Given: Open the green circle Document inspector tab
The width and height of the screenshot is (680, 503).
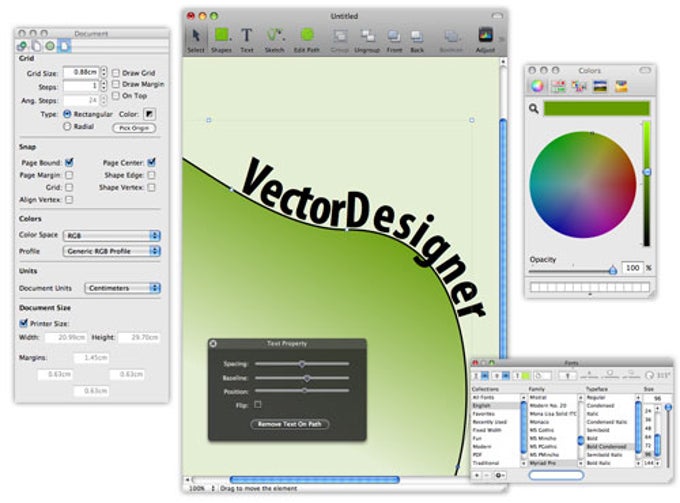Looking at the screenshot, I should pos(50,46).
